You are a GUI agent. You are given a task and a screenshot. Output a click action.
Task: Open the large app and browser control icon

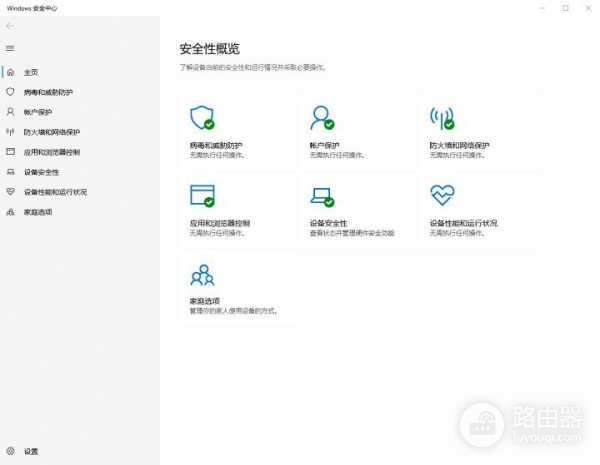[x=202, y=196]
